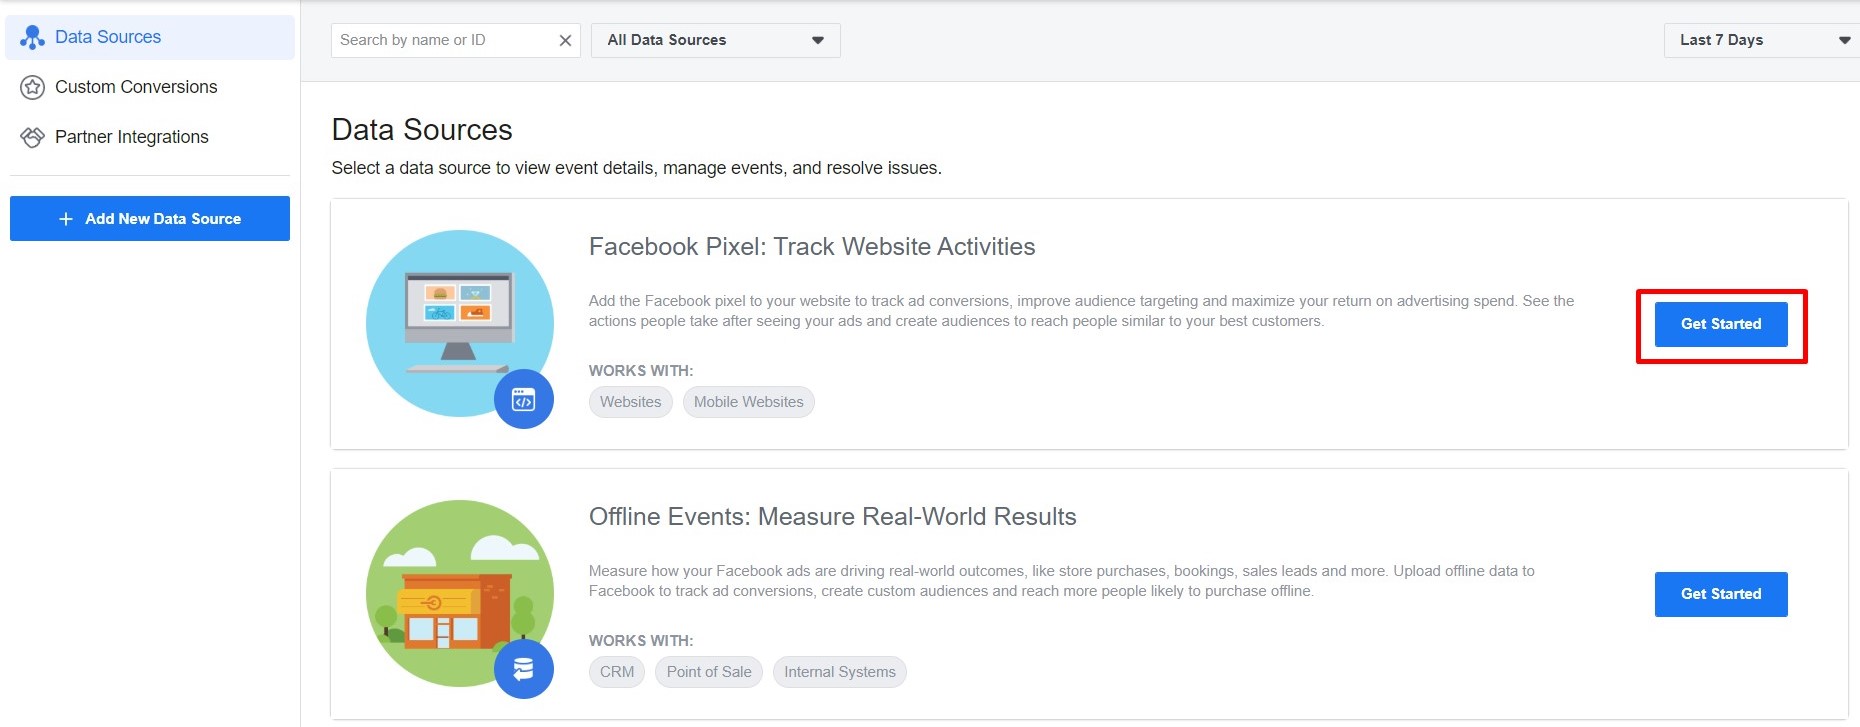Click the Data Sources page title
1860x727 pixels.
[422, 130]
